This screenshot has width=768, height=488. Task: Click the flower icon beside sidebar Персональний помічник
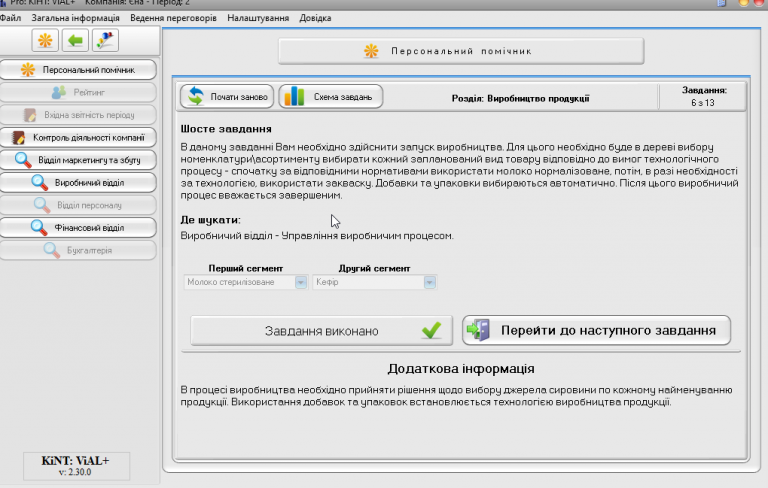tap(27, 70)
